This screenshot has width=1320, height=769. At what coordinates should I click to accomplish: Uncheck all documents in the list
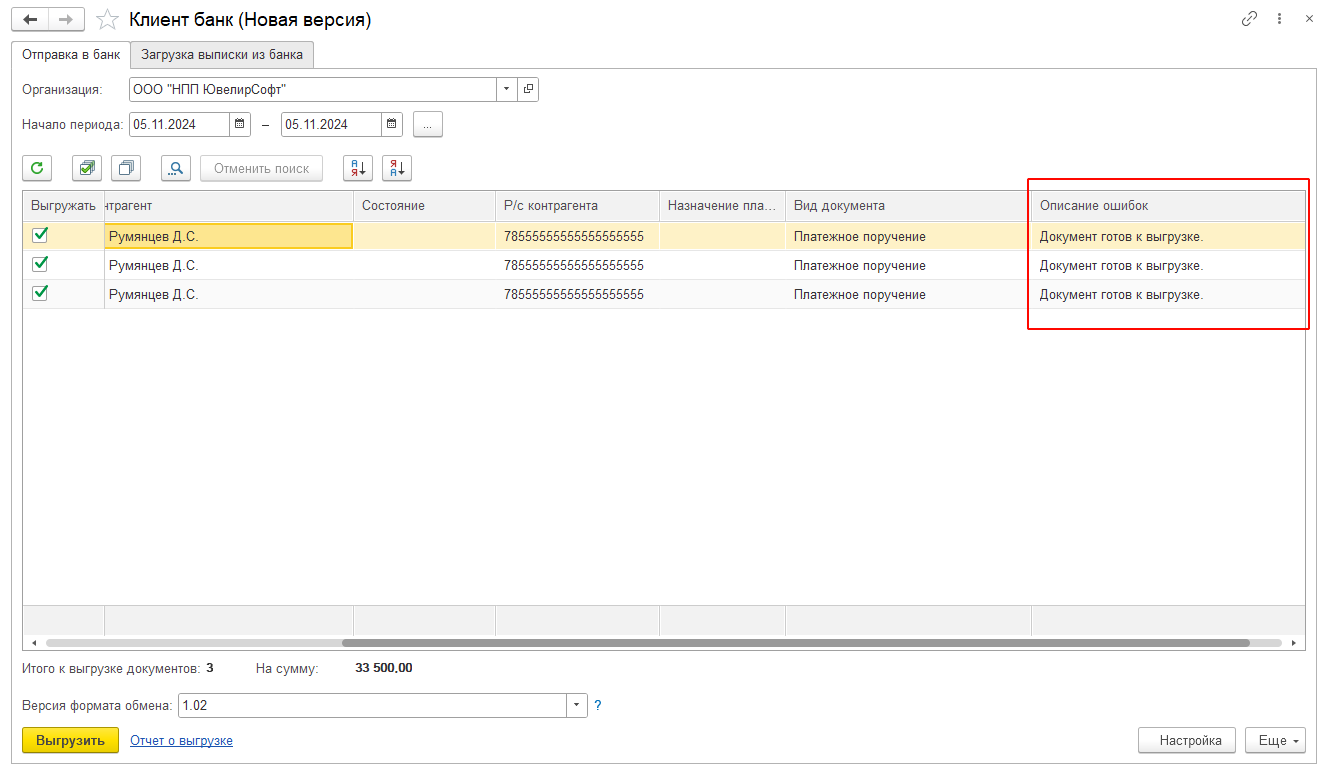click(126, 168)
